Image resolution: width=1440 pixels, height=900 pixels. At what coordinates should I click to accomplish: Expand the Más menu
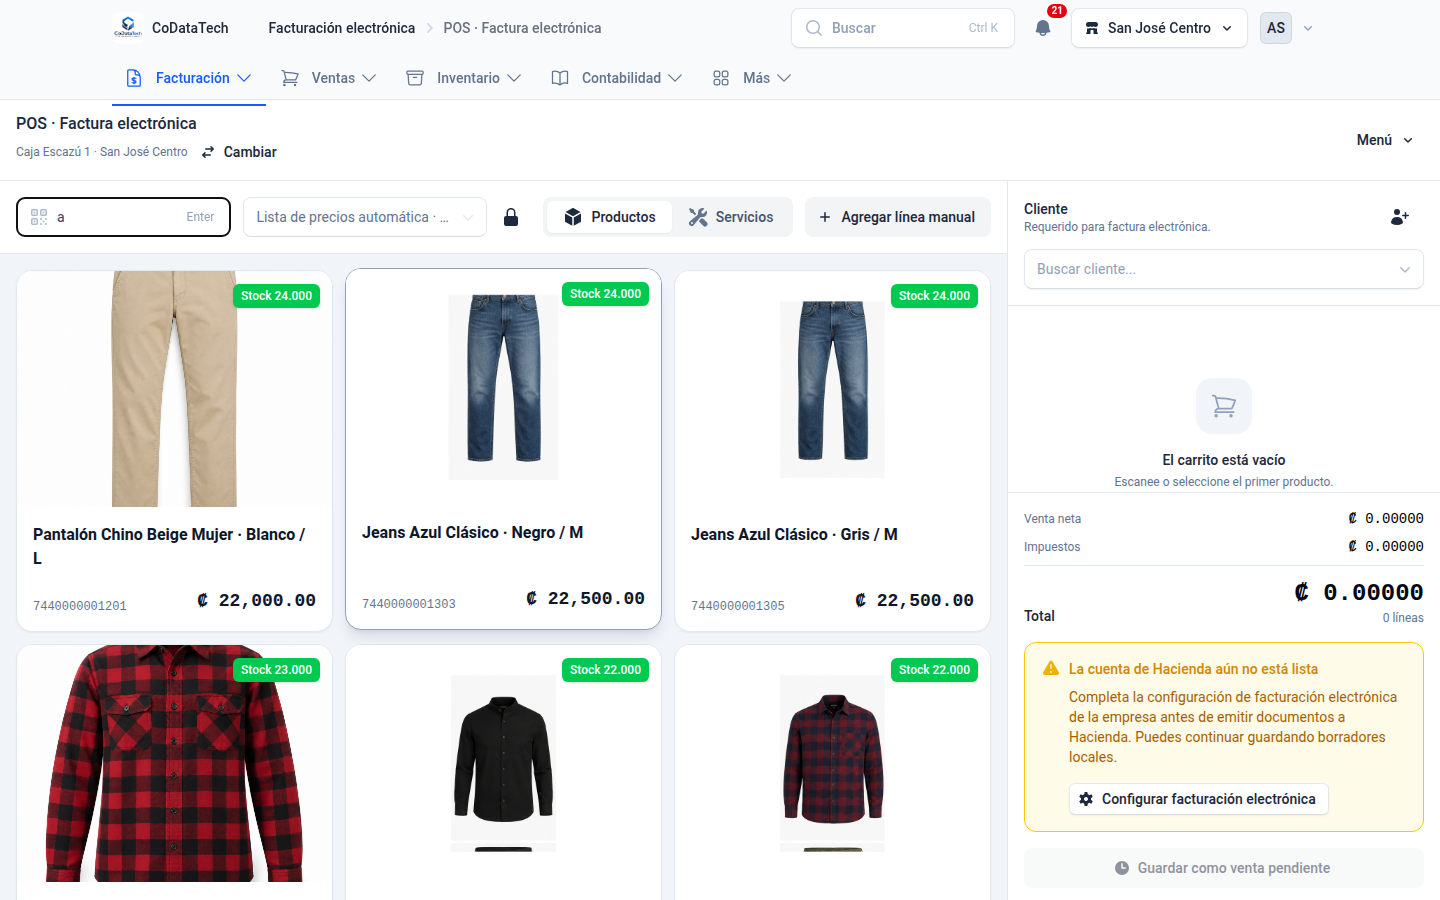751,78
